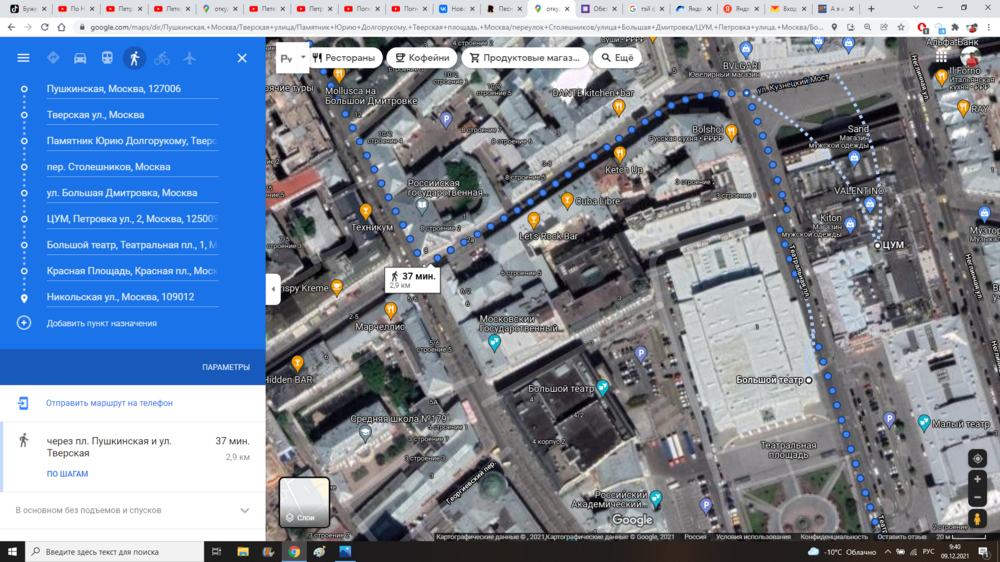Switch to cycling directions mode
This screenshot has height=562, width=1000.
pyautogui.click(x=162, y=58)
